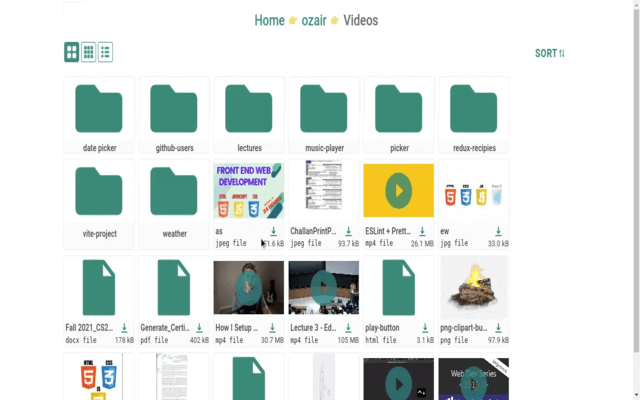Open the Front End Web Development thumbnail
Image resolution: width=640 pixels, height=400 pixels.
249,191
